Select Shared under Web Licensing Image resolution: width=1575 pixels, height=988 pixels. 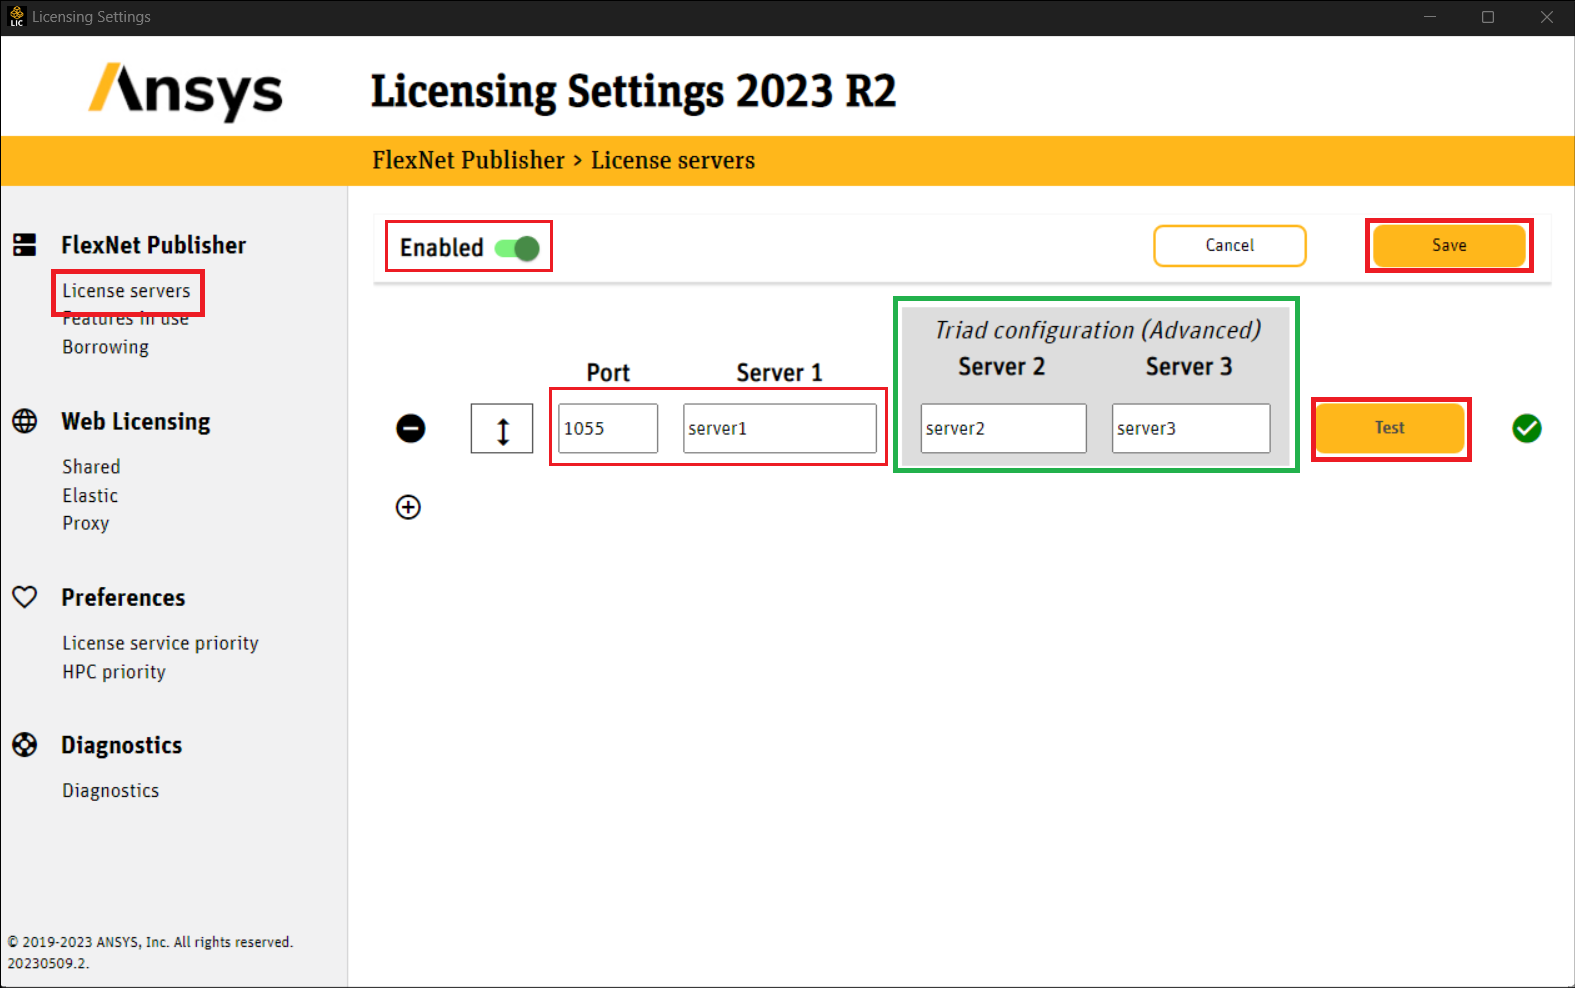[91, 467]
